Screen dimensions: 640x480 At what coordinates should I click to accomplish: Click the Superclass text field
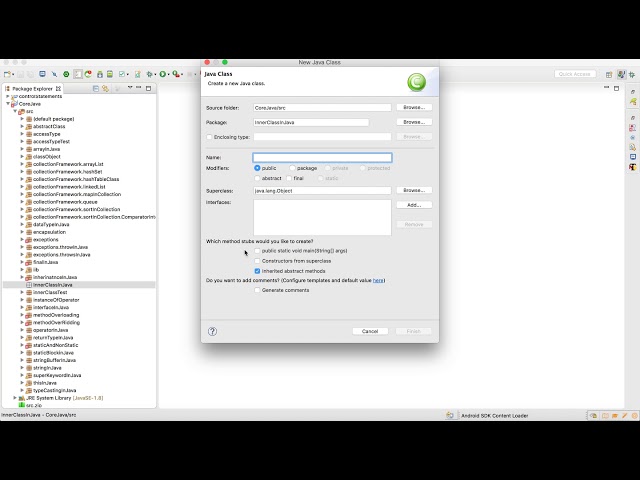322,191
